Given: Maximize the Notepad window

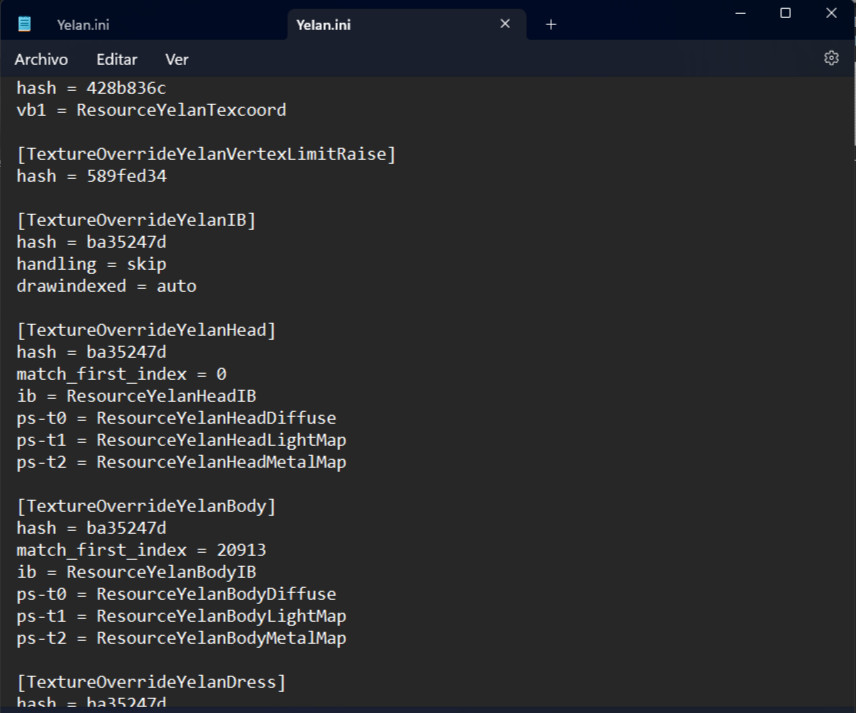Looking at the screenshot, I should [786, 13].
